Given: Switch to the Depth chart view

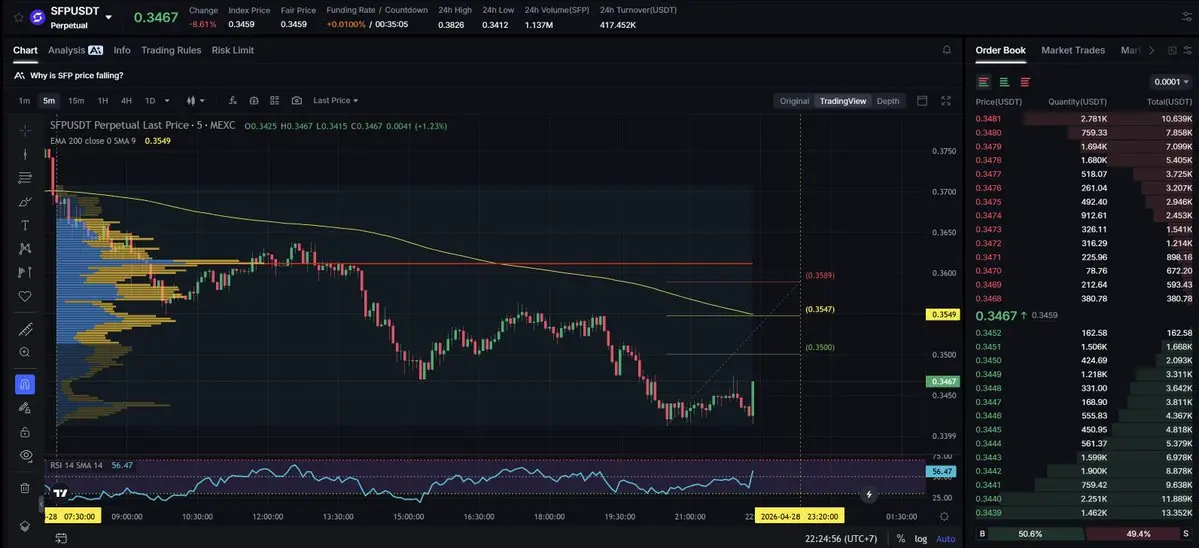Looking at the screenshot, I should 888,101.
